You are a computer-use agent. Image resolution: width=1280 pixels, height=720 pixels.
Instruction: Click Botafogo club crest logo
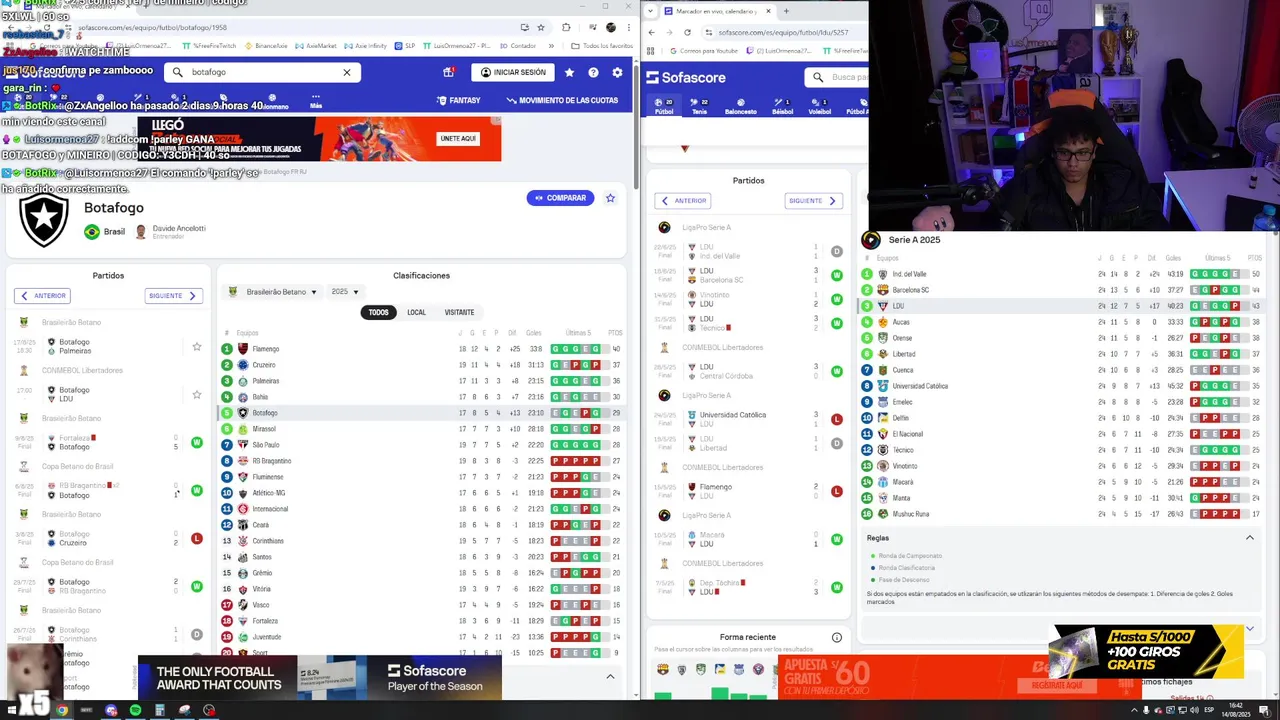point(44,220)
